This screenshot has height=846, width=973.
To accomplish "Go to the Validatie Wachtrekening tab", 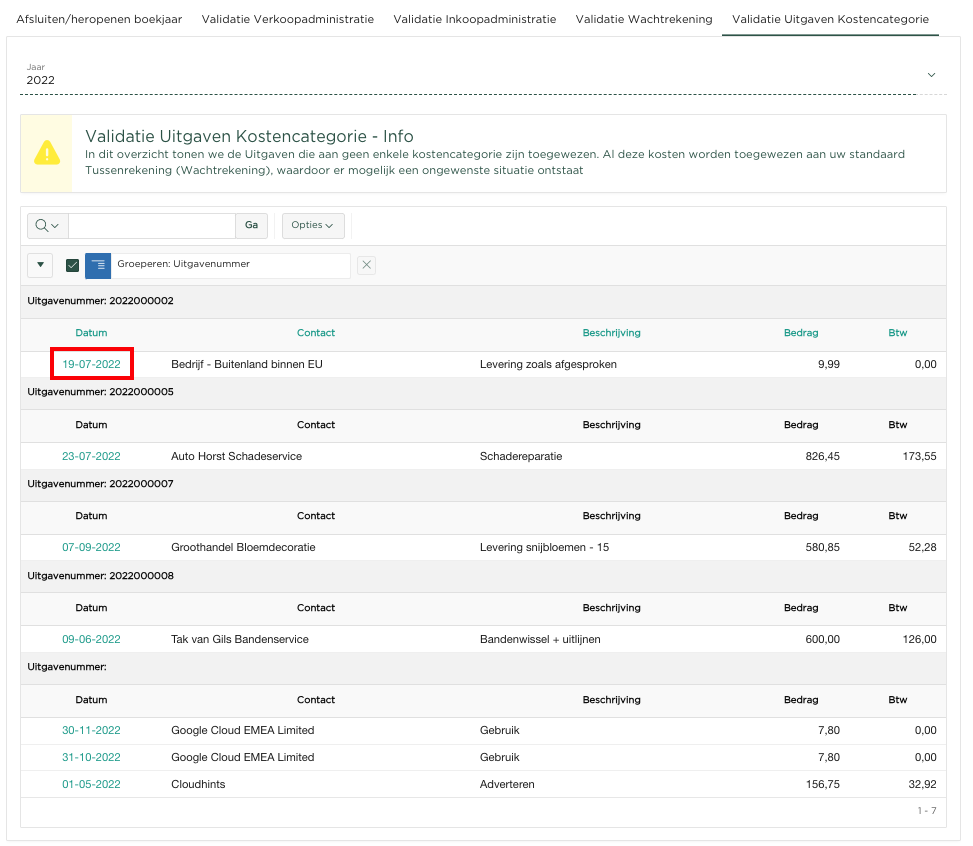I will click(x=644, y=19).
